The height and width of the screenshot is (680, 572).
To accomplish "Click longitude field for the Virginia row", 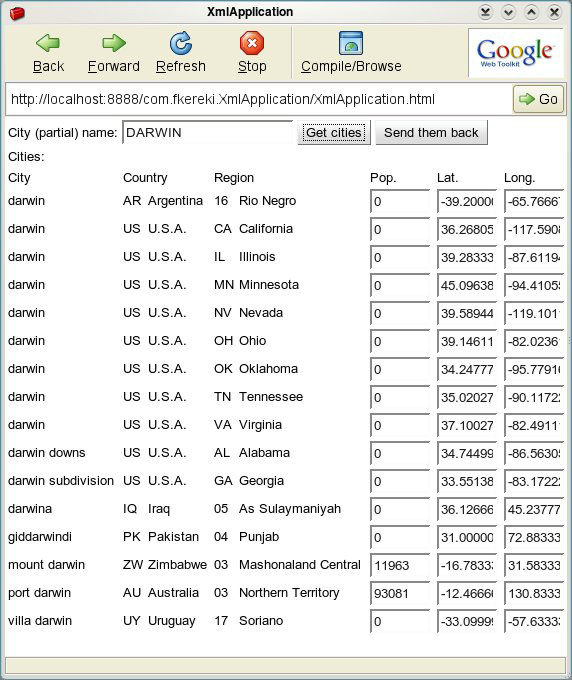I will click(534, 425).
